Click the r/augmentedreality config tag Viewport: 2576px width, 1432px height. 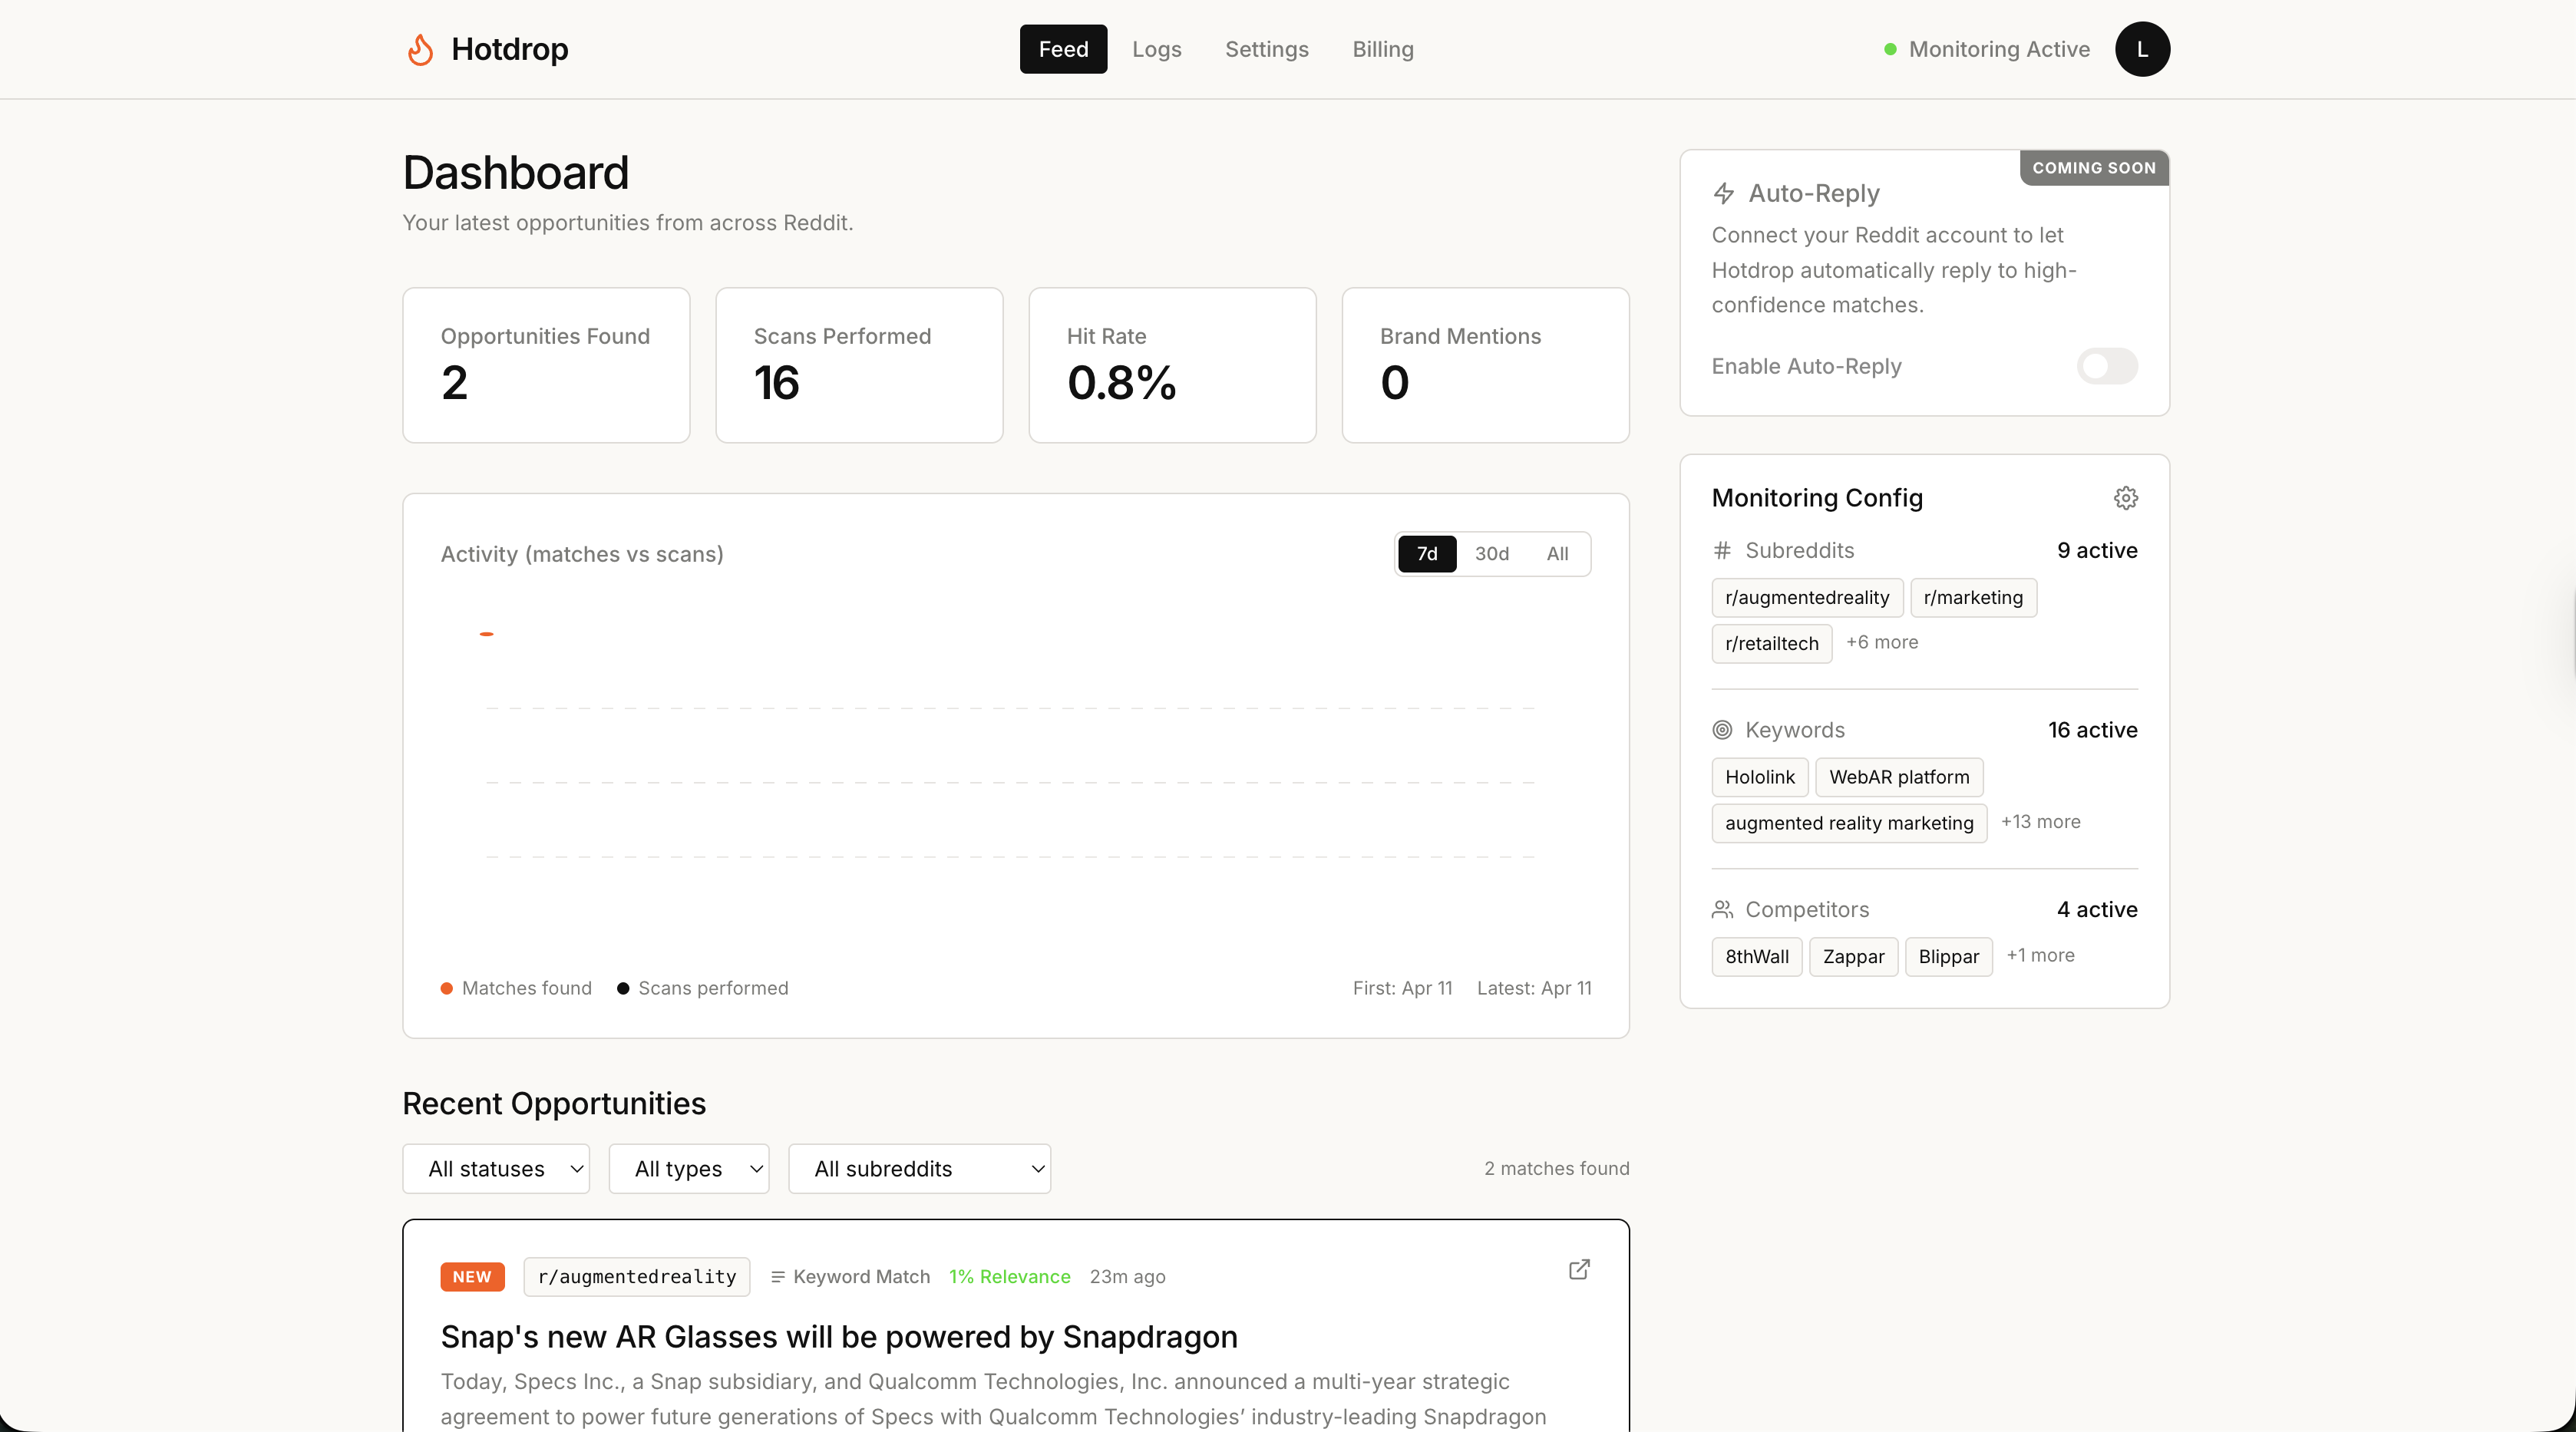point(1806,598)
